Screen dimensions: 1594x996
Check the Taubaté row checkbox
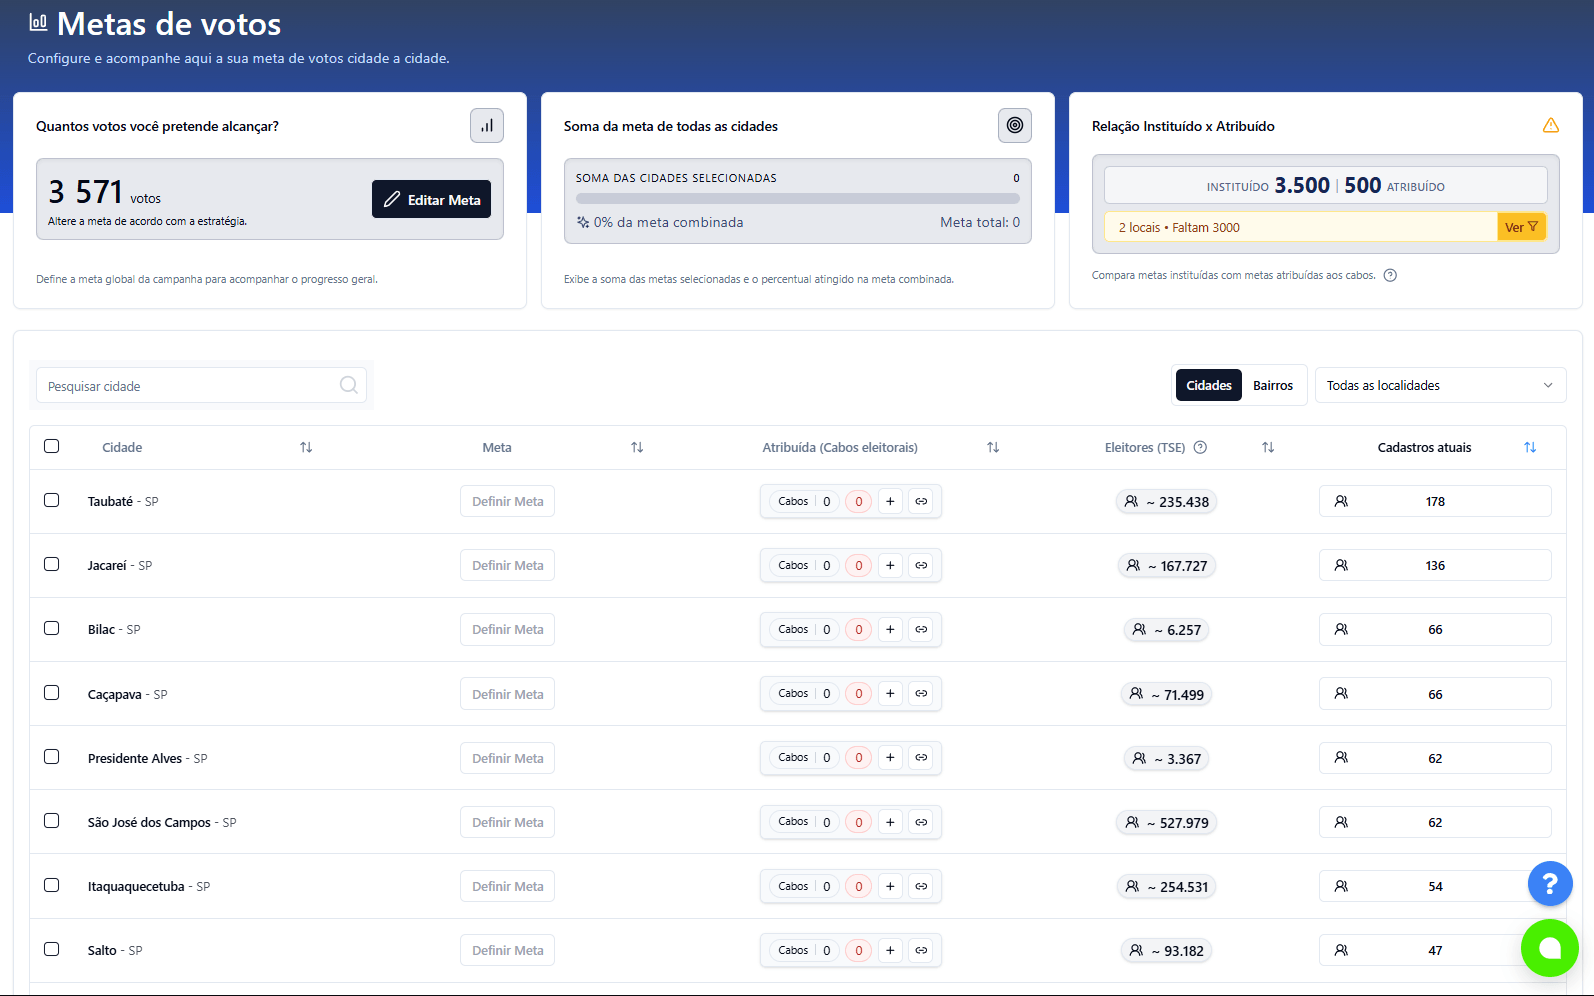pyautogui.click(x=52, y=500)
